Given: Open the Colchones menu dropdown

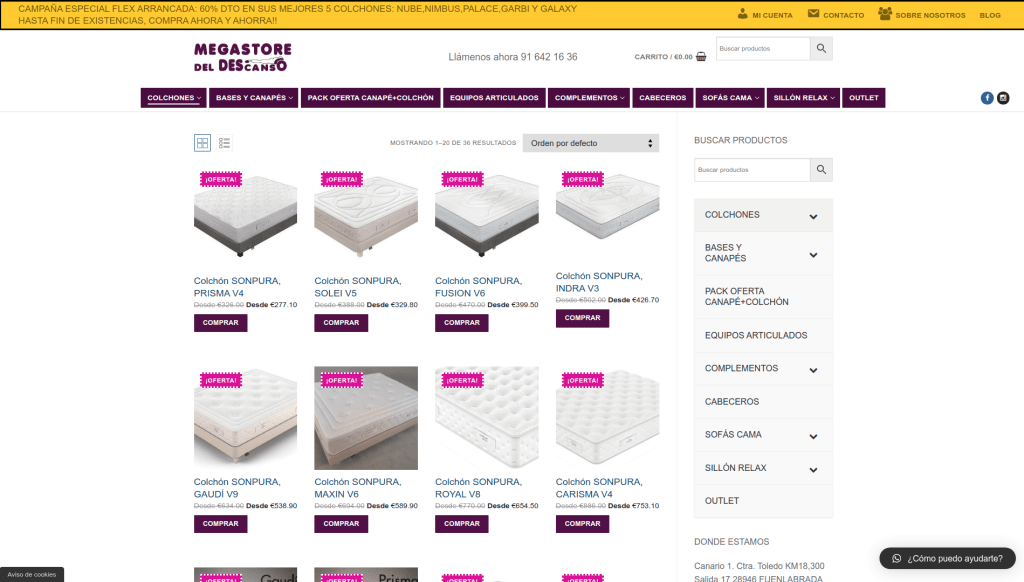Looking at the screenshot, I should [174, 98].
